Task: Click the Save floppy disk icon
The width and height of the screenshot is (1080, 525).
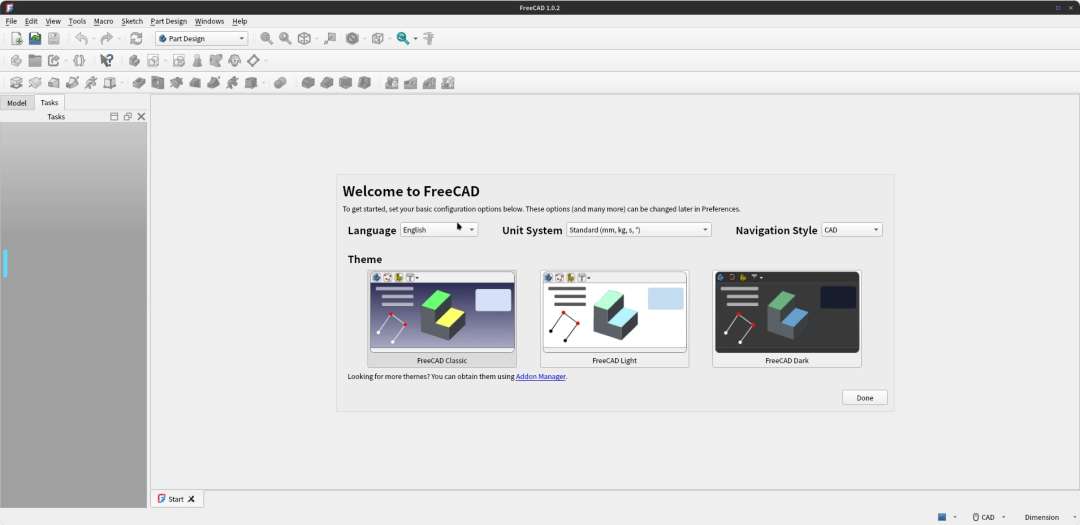Action: tap(54, 39)
